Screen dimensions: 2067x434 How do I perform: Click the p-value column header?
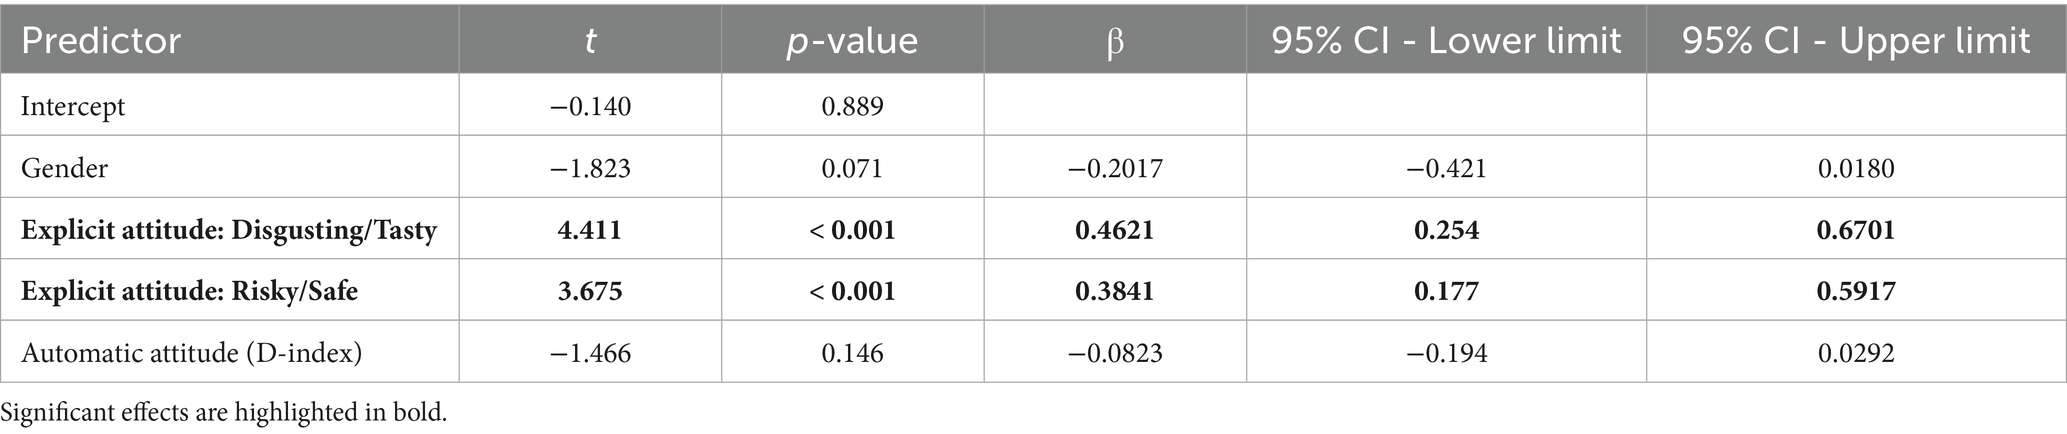pyautogui.click(x=852, y=41)
